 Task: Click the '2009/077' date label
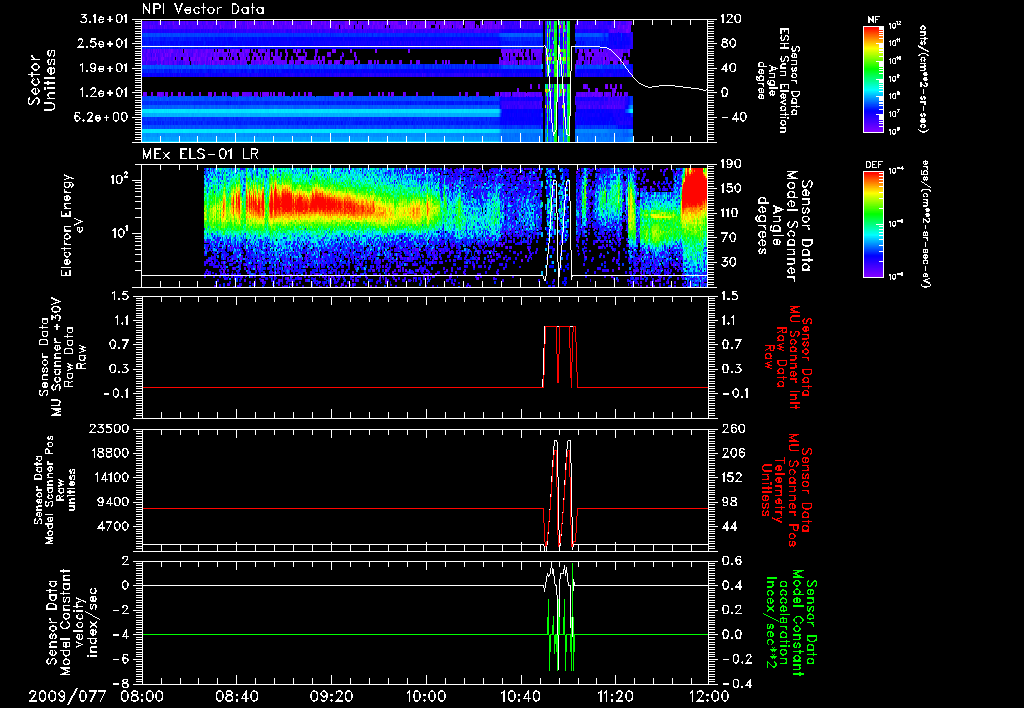tap(67, 696)
